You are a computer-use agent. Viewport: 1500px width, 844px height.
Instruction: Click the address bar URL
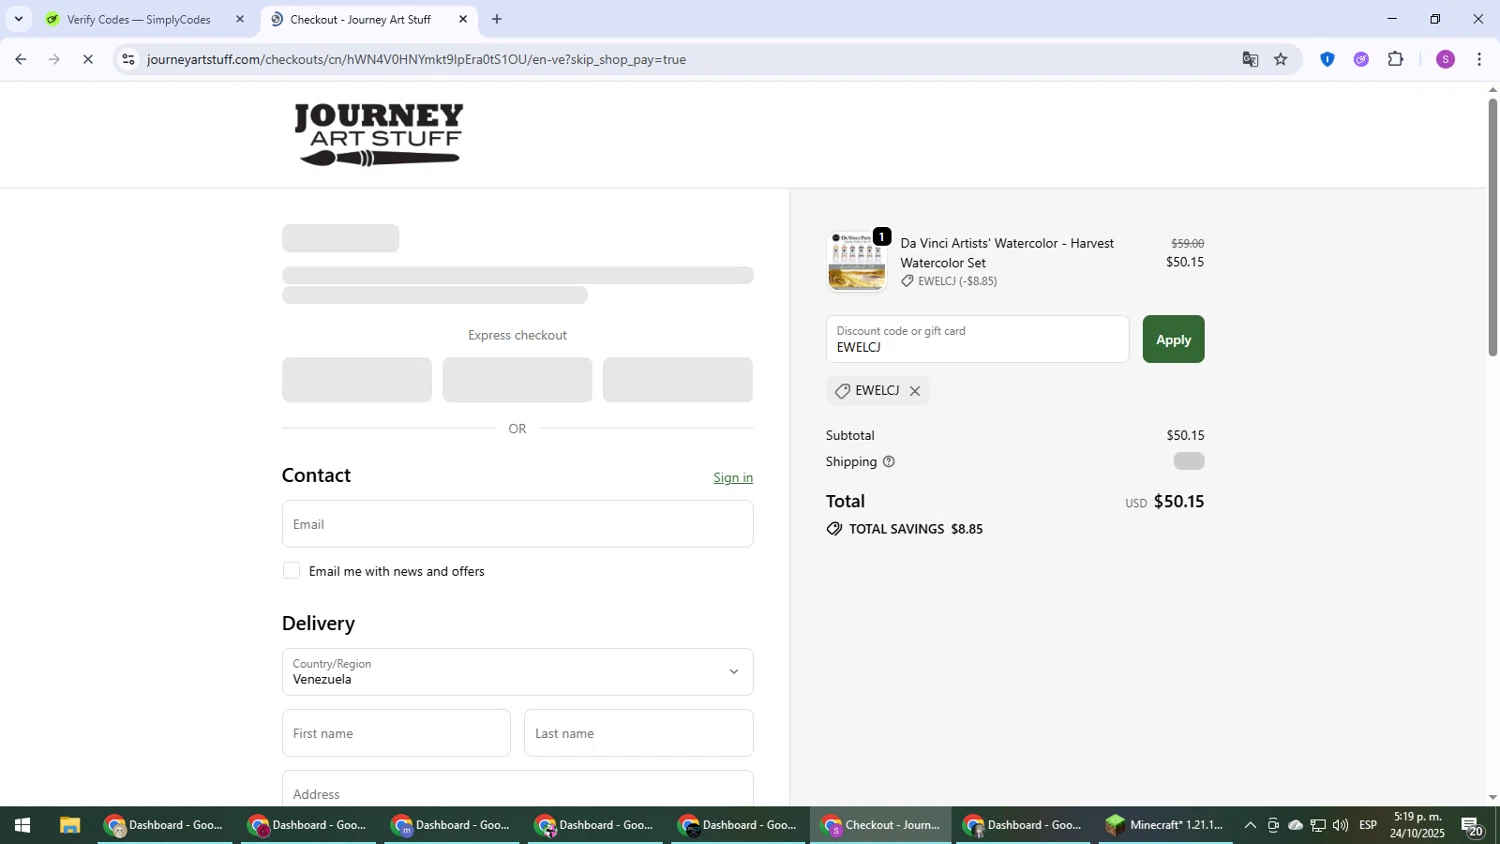click(x=416, y=60)
